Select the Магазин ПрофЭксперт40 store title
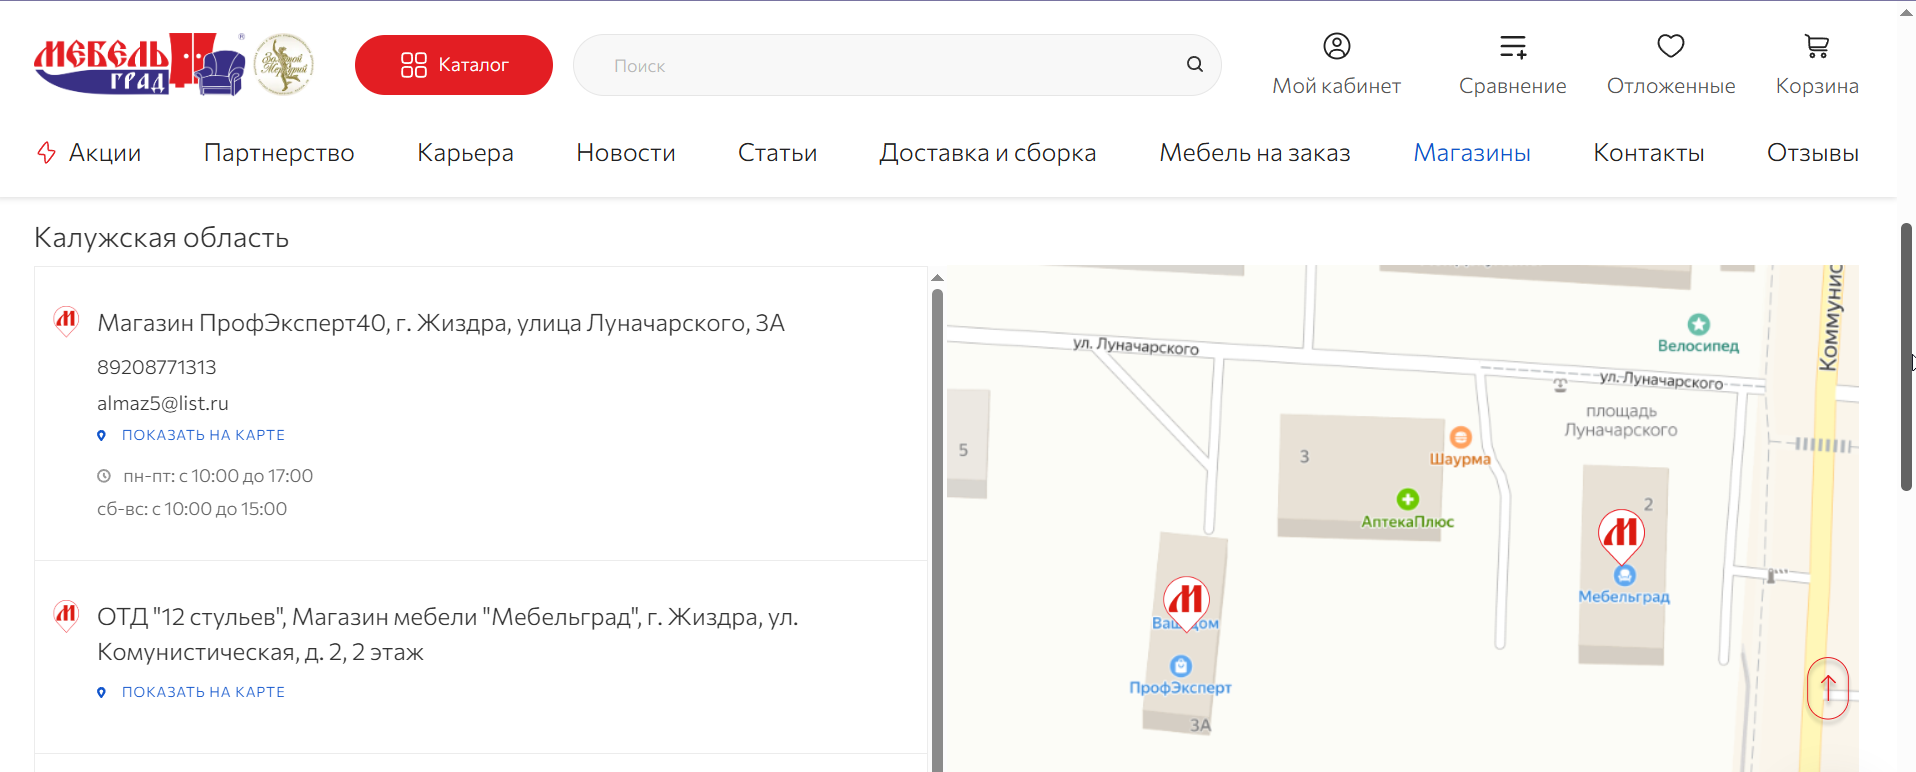The width and height of the screenshot is (1916, 772). tap(441, 323)
